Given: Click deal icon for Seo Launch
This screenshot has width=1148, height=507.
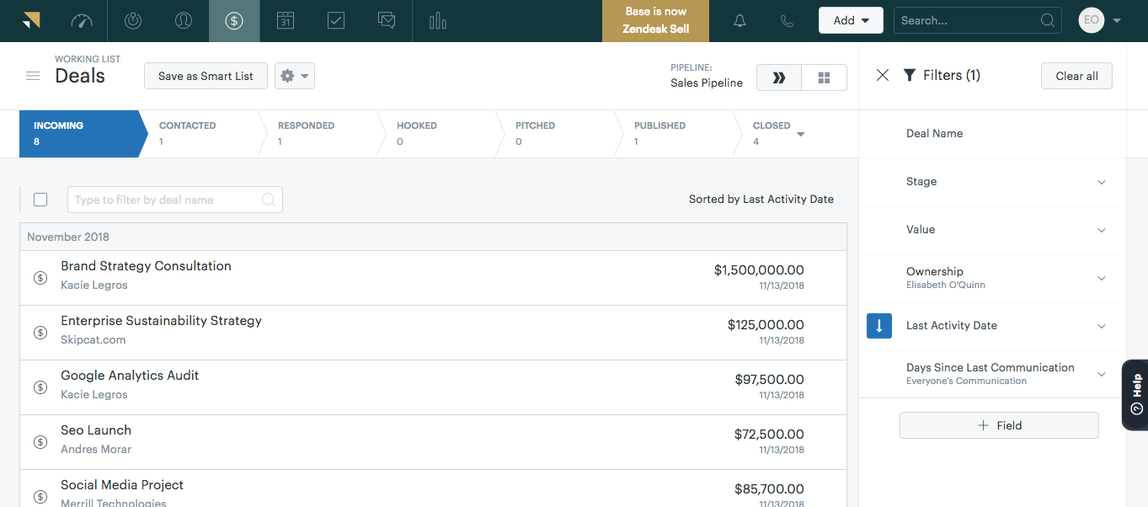Looking at the screenshot, I should pyautogui.click(x=41, y=443).
